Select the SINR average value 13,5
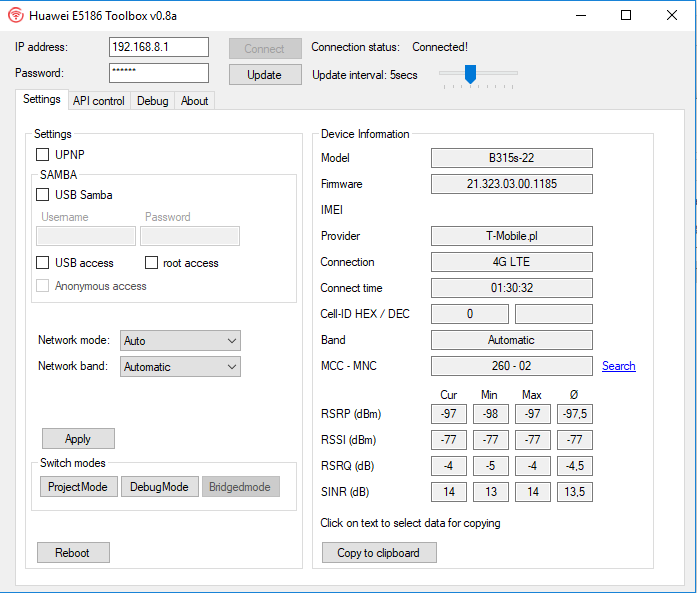Image resolution: width=697 pixels, height=593 pixels. [x=575, y=492]
